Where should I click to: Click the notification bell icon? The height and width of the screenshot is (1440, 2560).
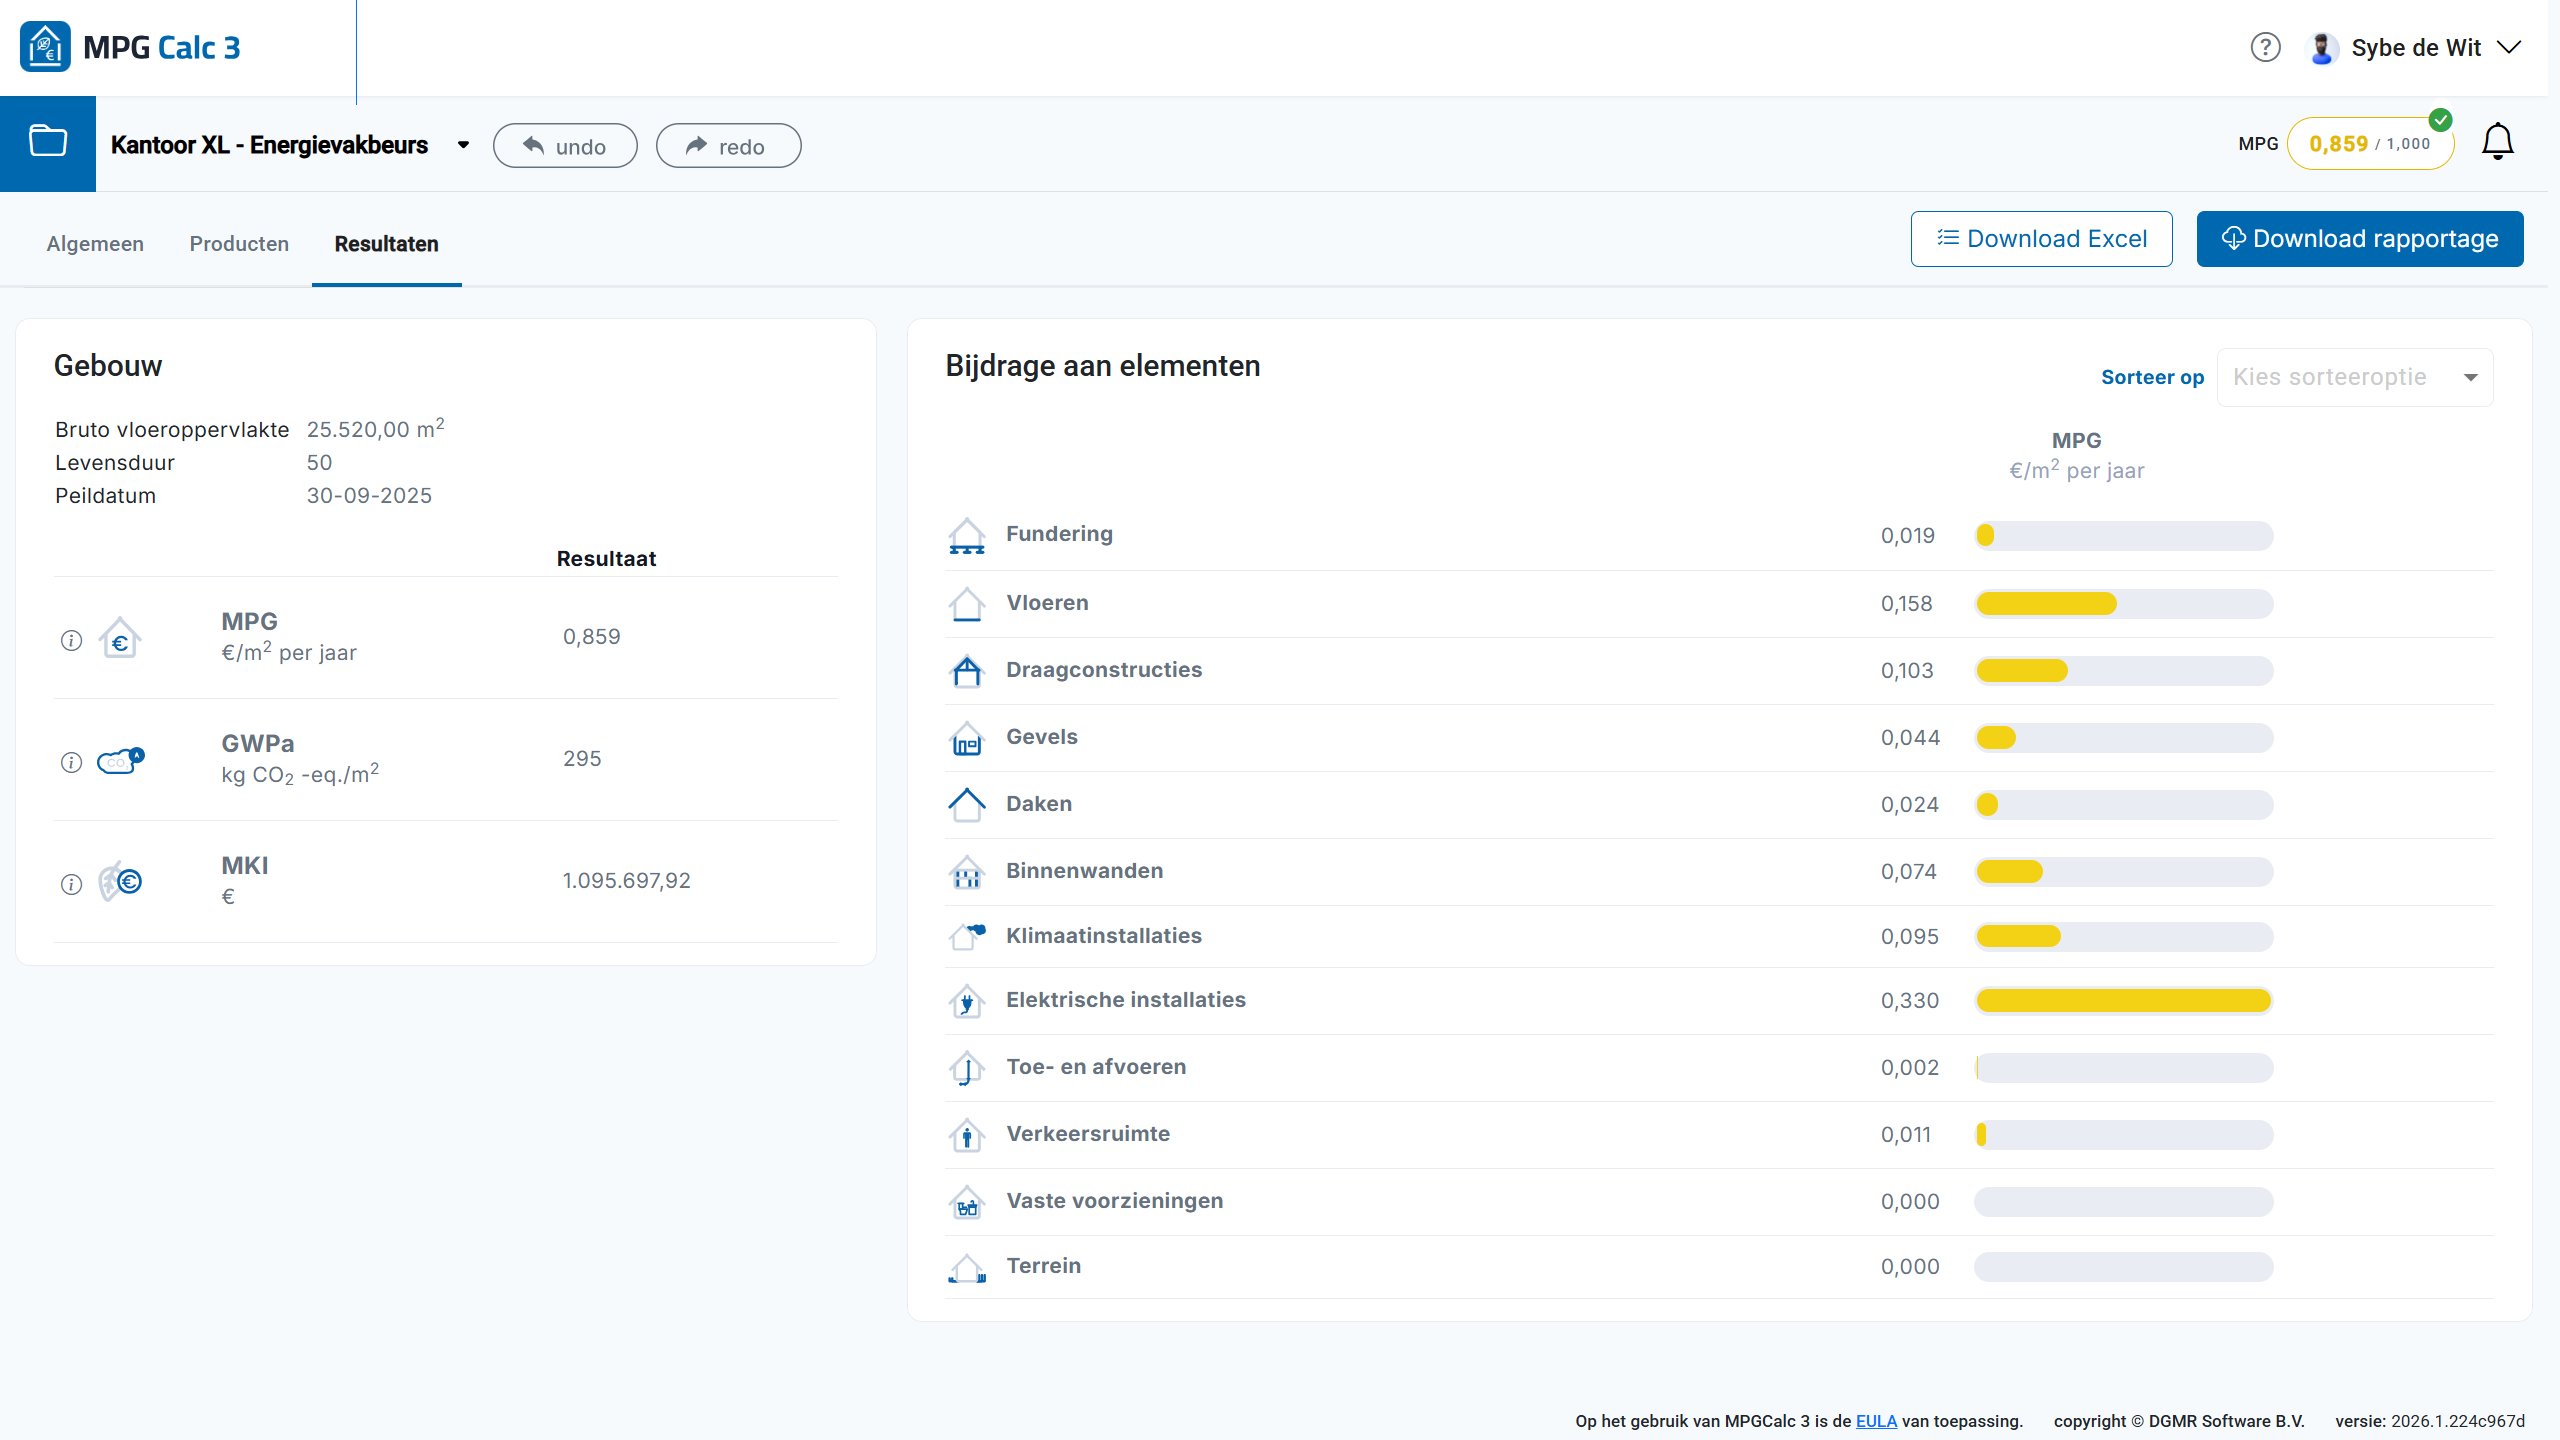[2497, 142]
